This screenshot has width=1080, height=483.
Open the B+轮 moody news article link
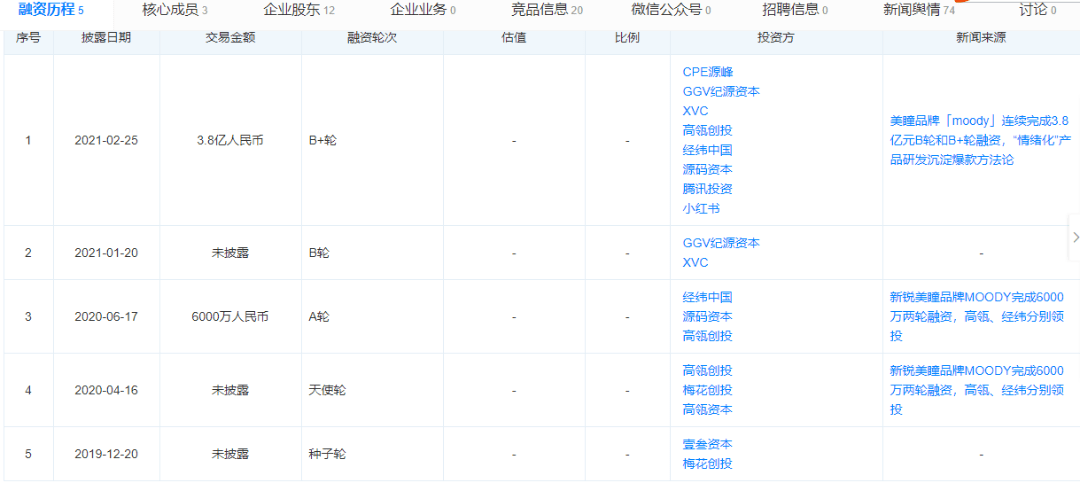tap(979, 141)
